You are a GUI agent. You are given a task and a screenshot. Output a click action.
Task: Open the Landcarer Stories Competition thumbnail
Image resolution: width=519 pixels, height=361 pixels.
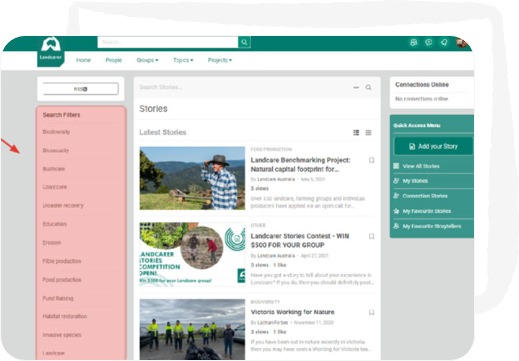192,254
